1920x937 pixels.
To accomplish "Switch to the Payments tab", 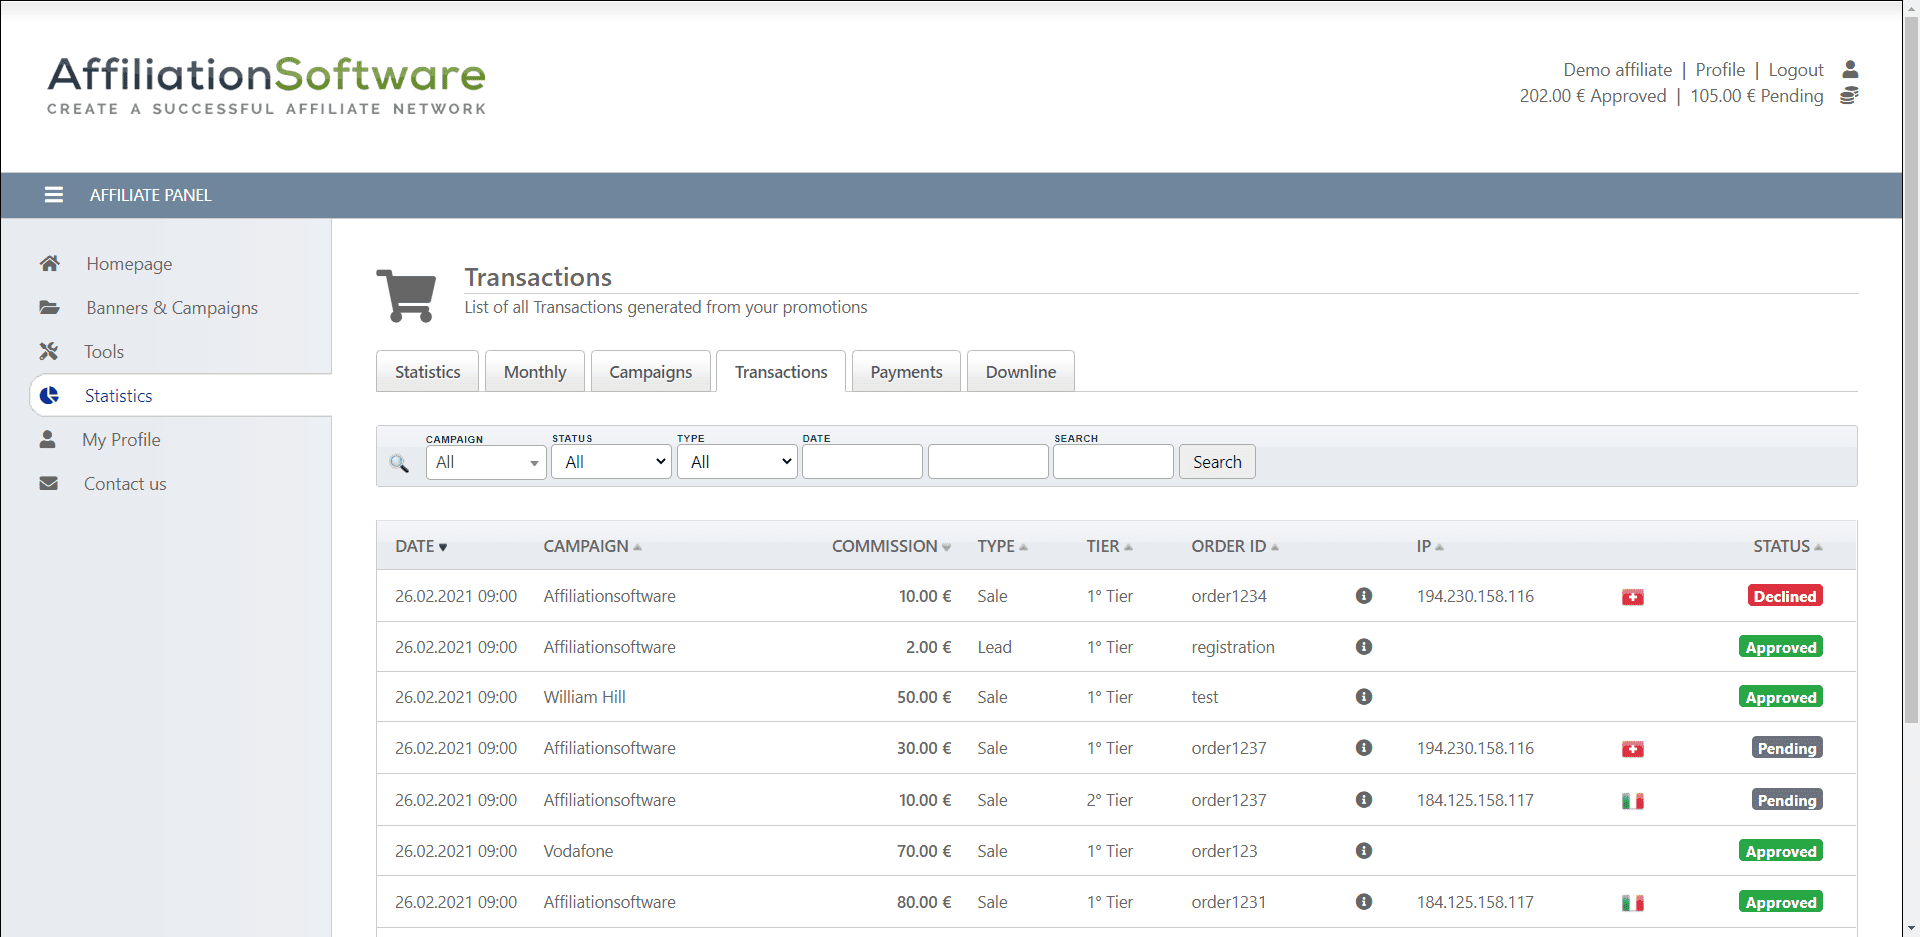I will (x=906, y=372).
